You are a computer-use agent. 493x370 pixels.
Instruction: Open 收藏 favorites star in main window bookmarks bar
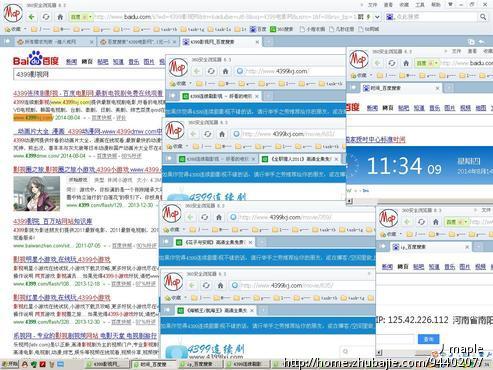tap(13, 29)
